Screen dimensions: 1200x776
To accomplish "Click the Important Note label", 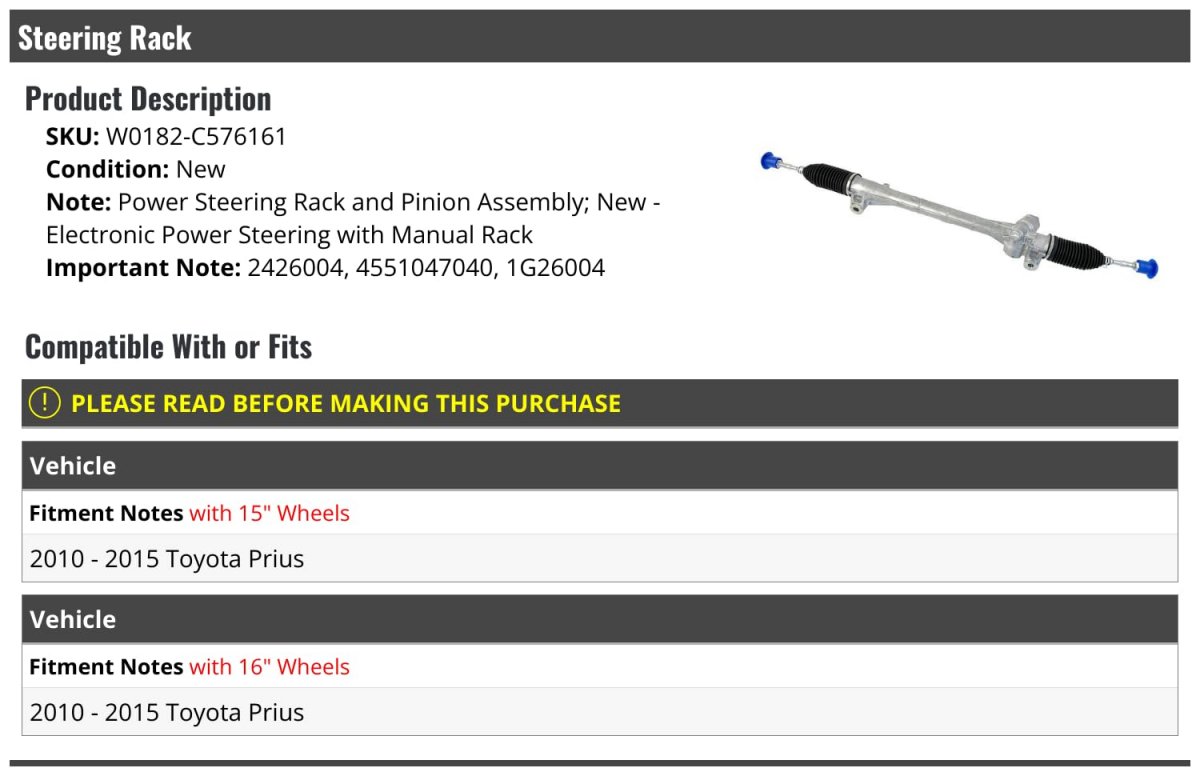I will pyautogui.click(x=144, y=268).
